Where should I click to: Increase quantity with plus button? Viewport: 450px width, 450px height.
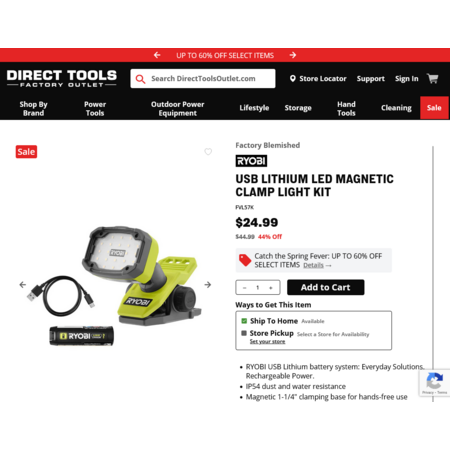[271, 288]
